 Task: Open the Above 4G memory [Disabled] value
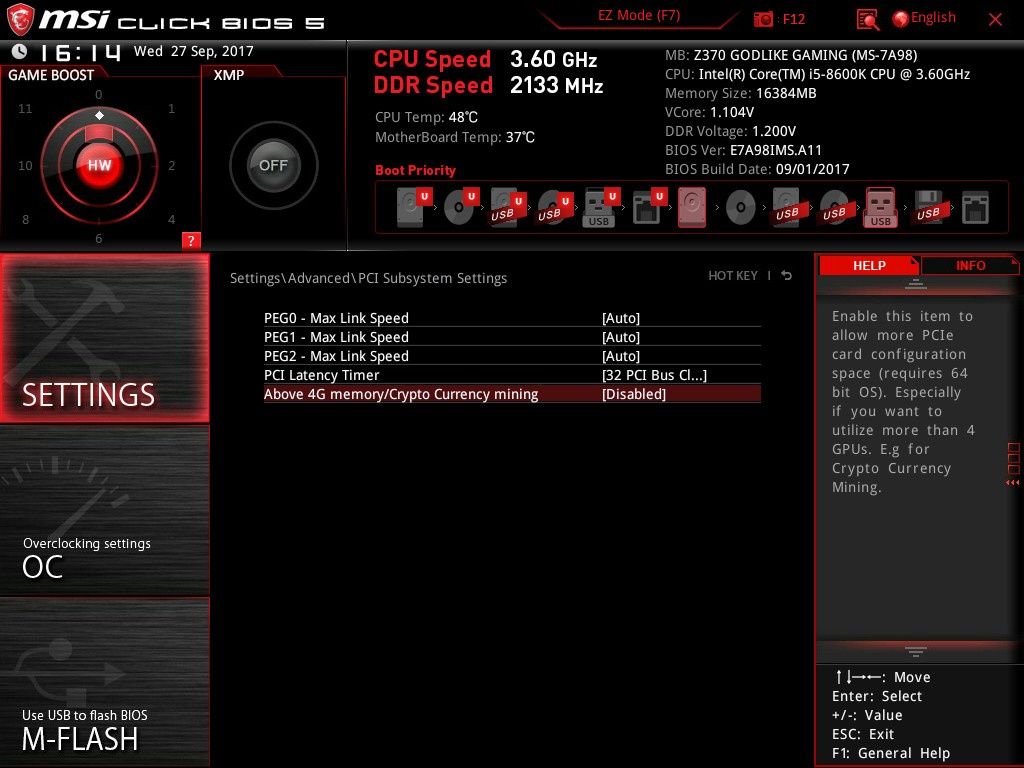pos(633,394)
